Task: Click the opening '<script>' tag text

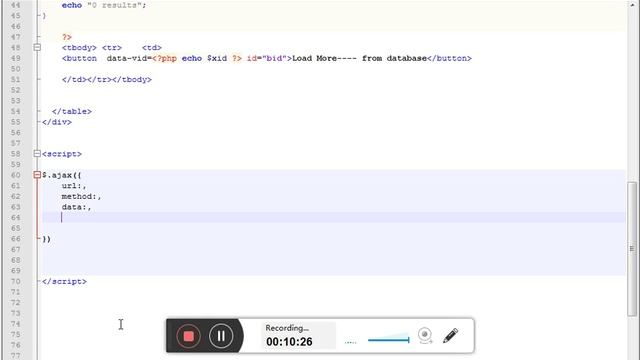Action: (62, 154)
